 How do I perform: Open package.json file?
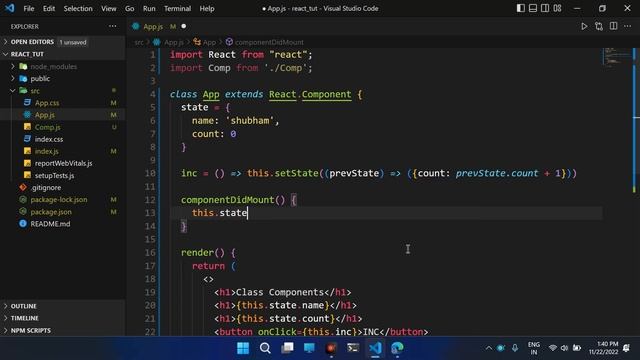51,212
